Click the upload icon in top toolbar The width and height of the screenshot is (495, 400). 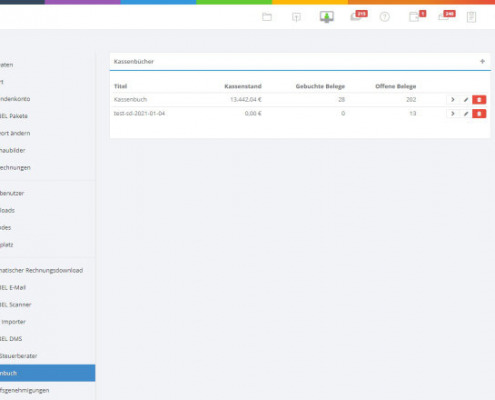click(296, 17)
